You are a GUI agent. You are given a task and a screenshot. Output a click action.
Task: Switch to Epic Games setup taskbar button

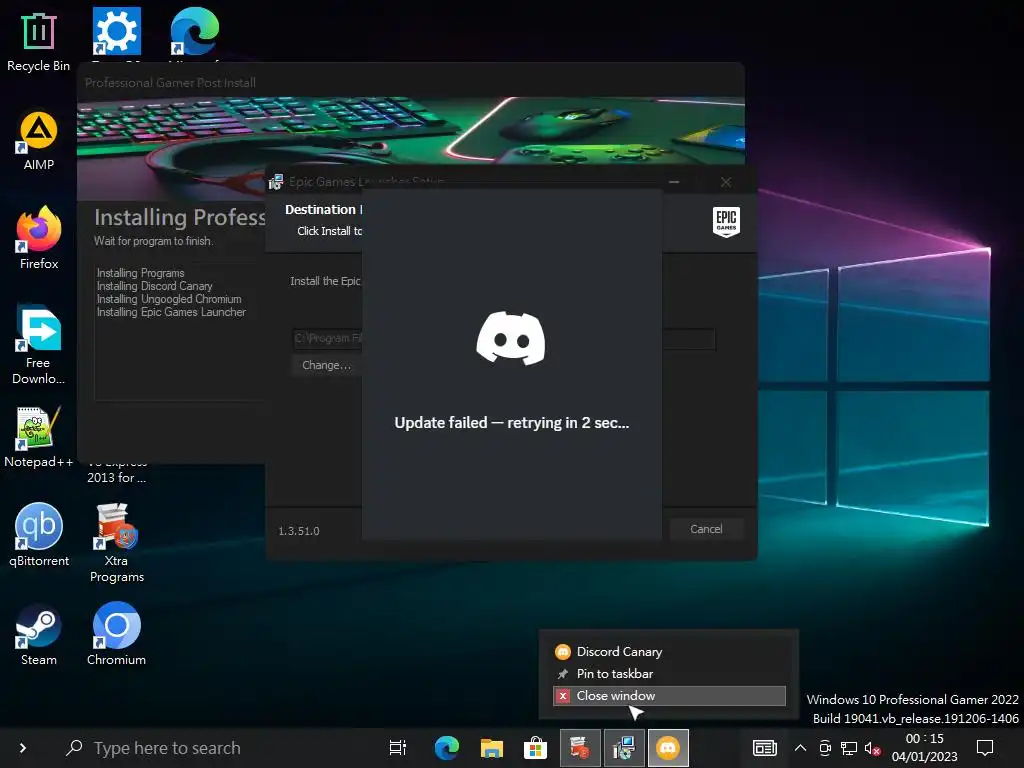click(624, 748)
